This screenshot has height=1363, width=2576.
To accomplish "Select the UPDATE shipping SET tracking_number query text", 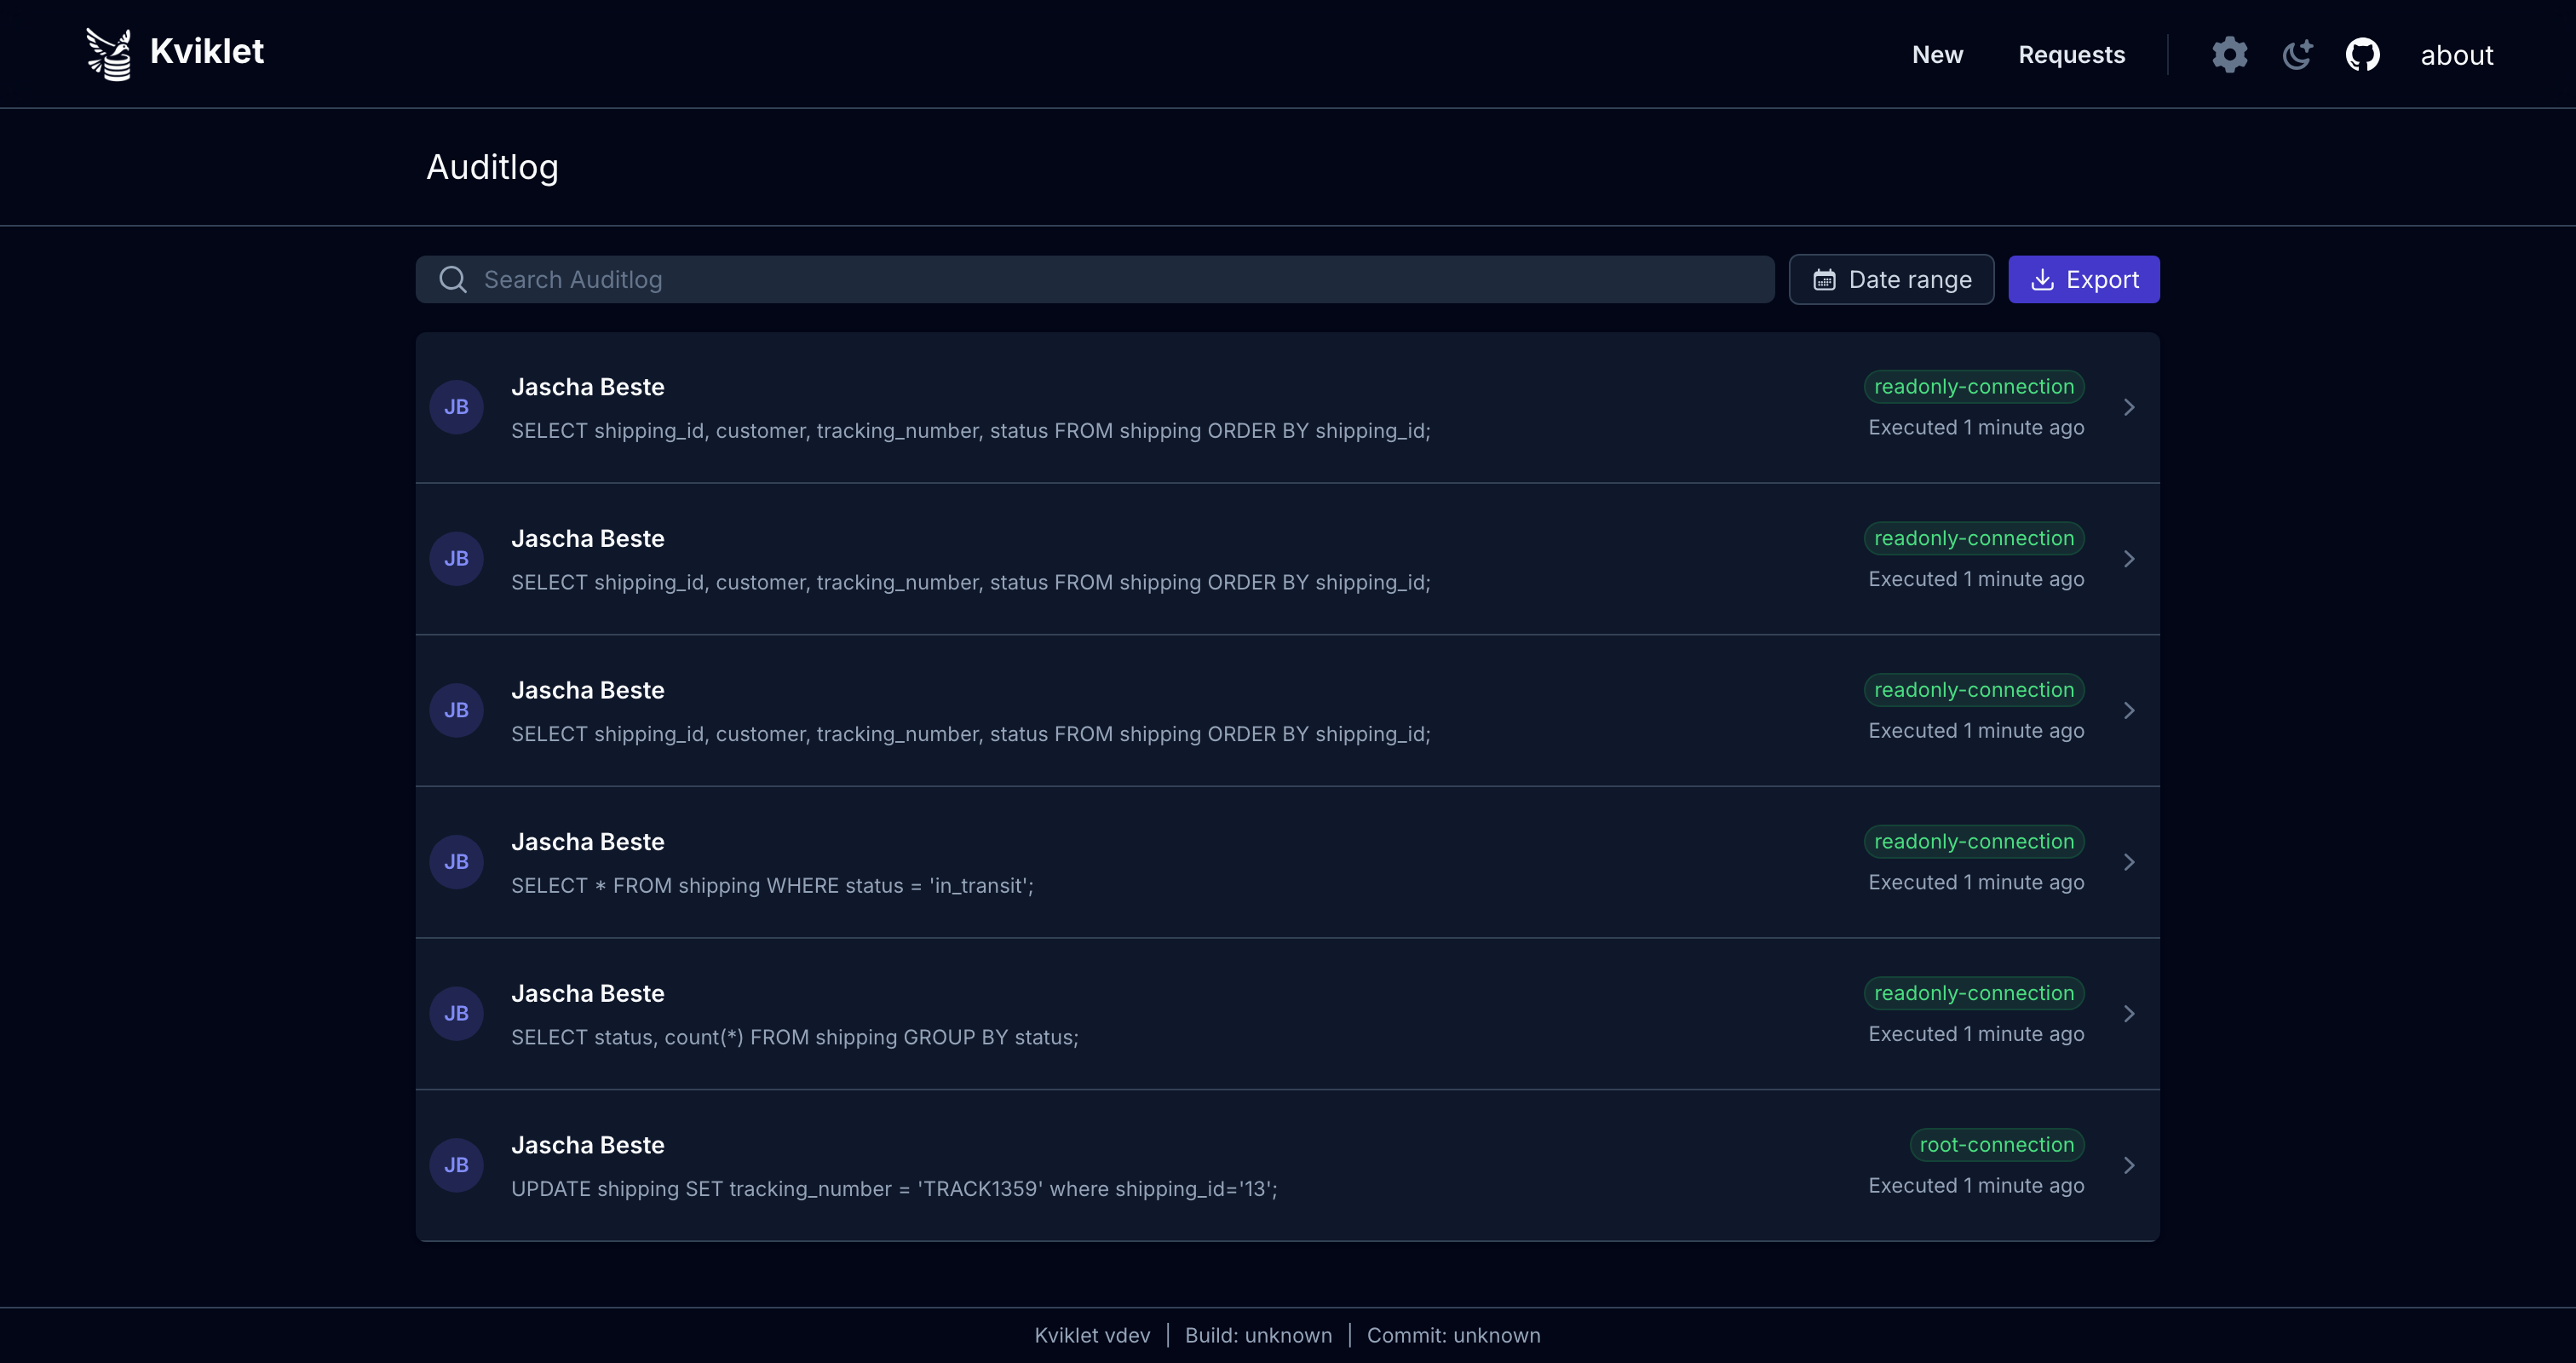I will (x=894, y=1189).
